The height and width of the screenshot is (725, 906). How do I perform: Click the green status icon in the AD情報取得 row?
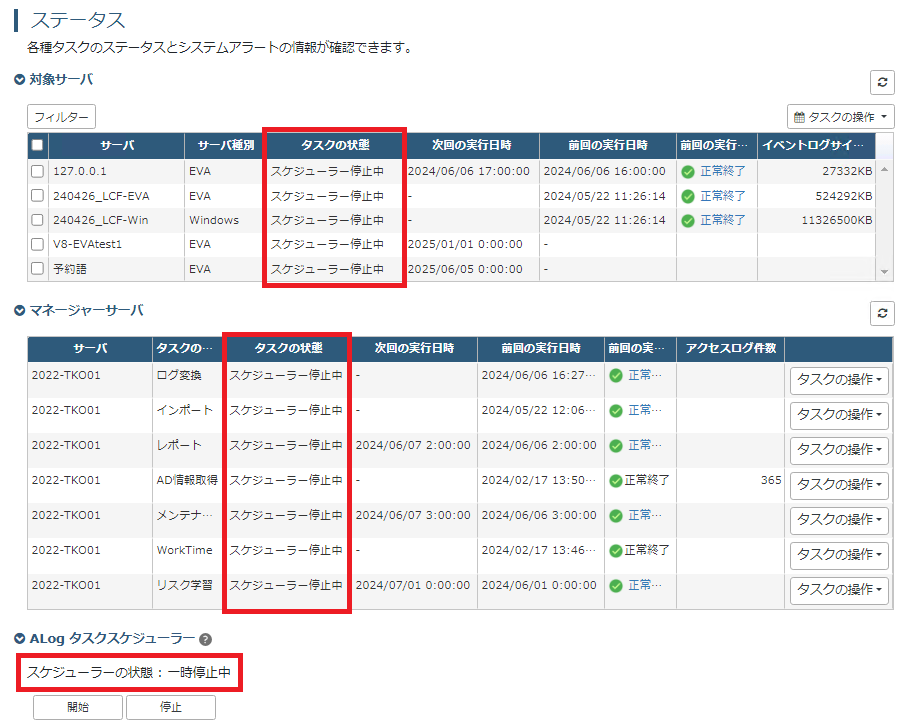click(x=616, y=481)
